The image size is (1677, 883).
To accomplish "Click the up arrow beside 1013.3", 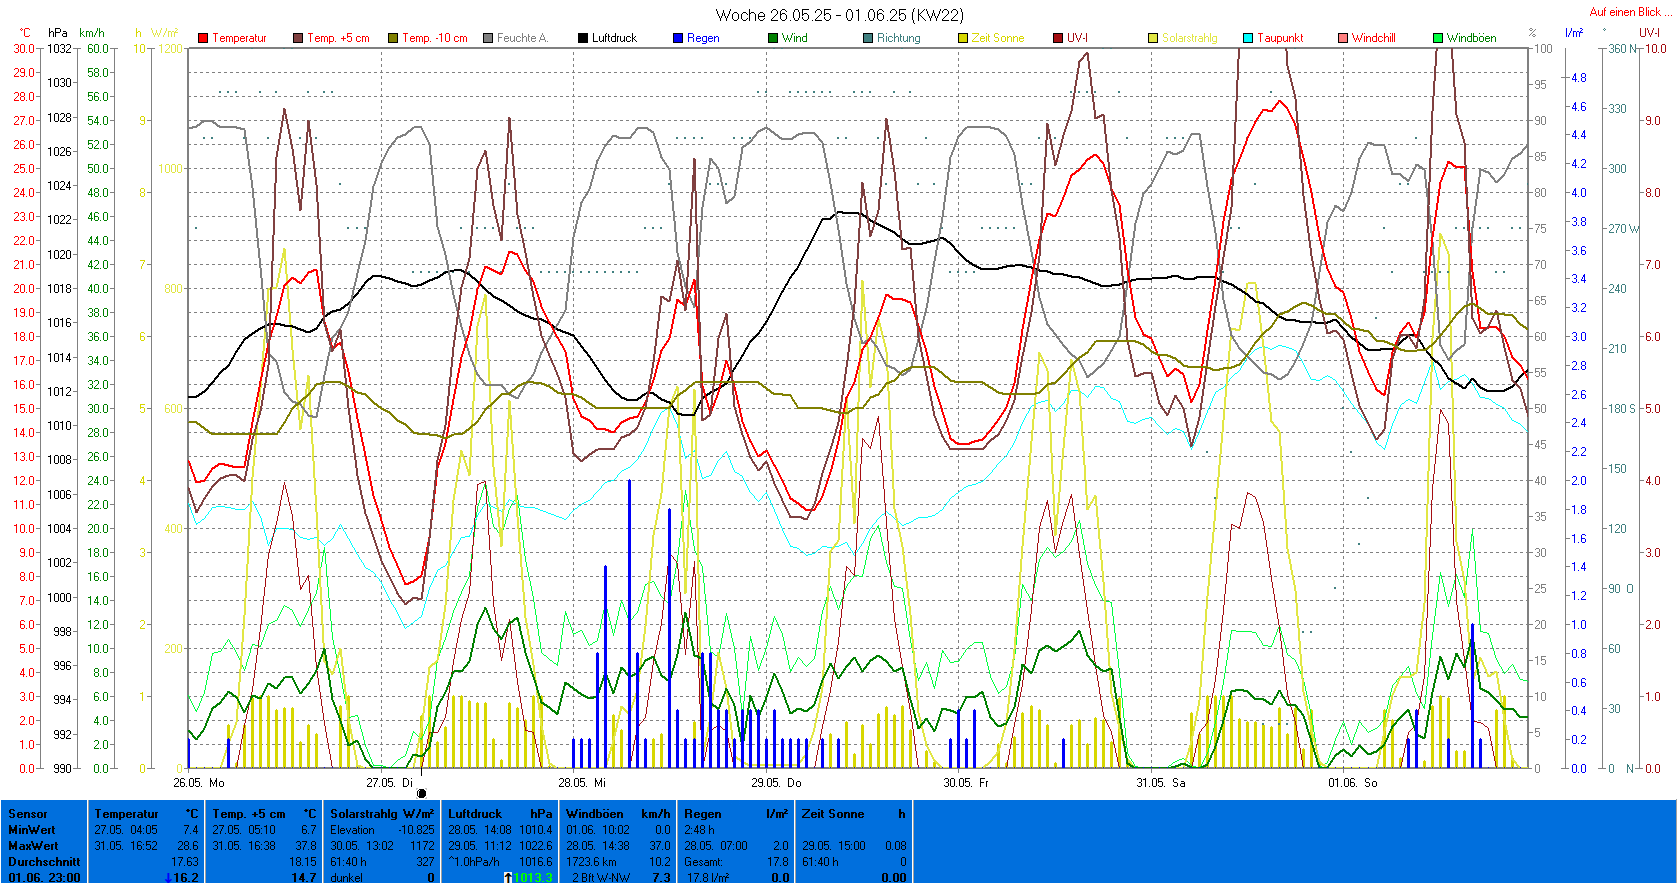I will (x=508, y=877).
